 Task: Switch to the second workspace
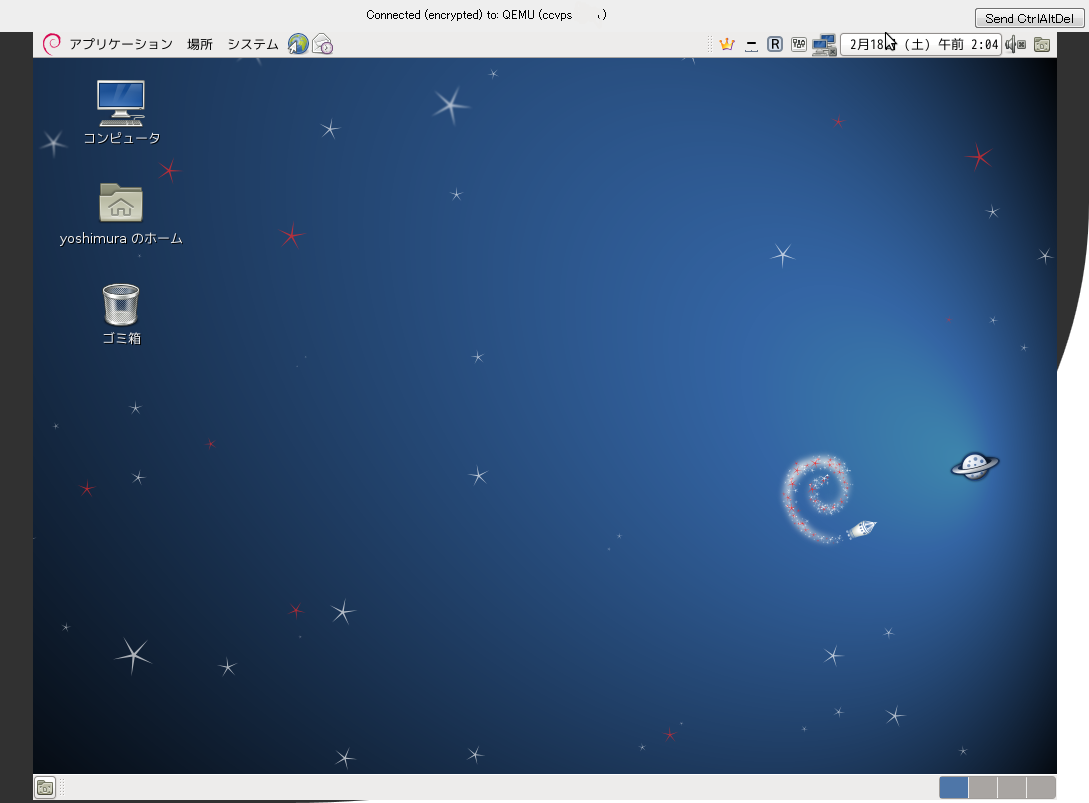[x=983, y=788]
